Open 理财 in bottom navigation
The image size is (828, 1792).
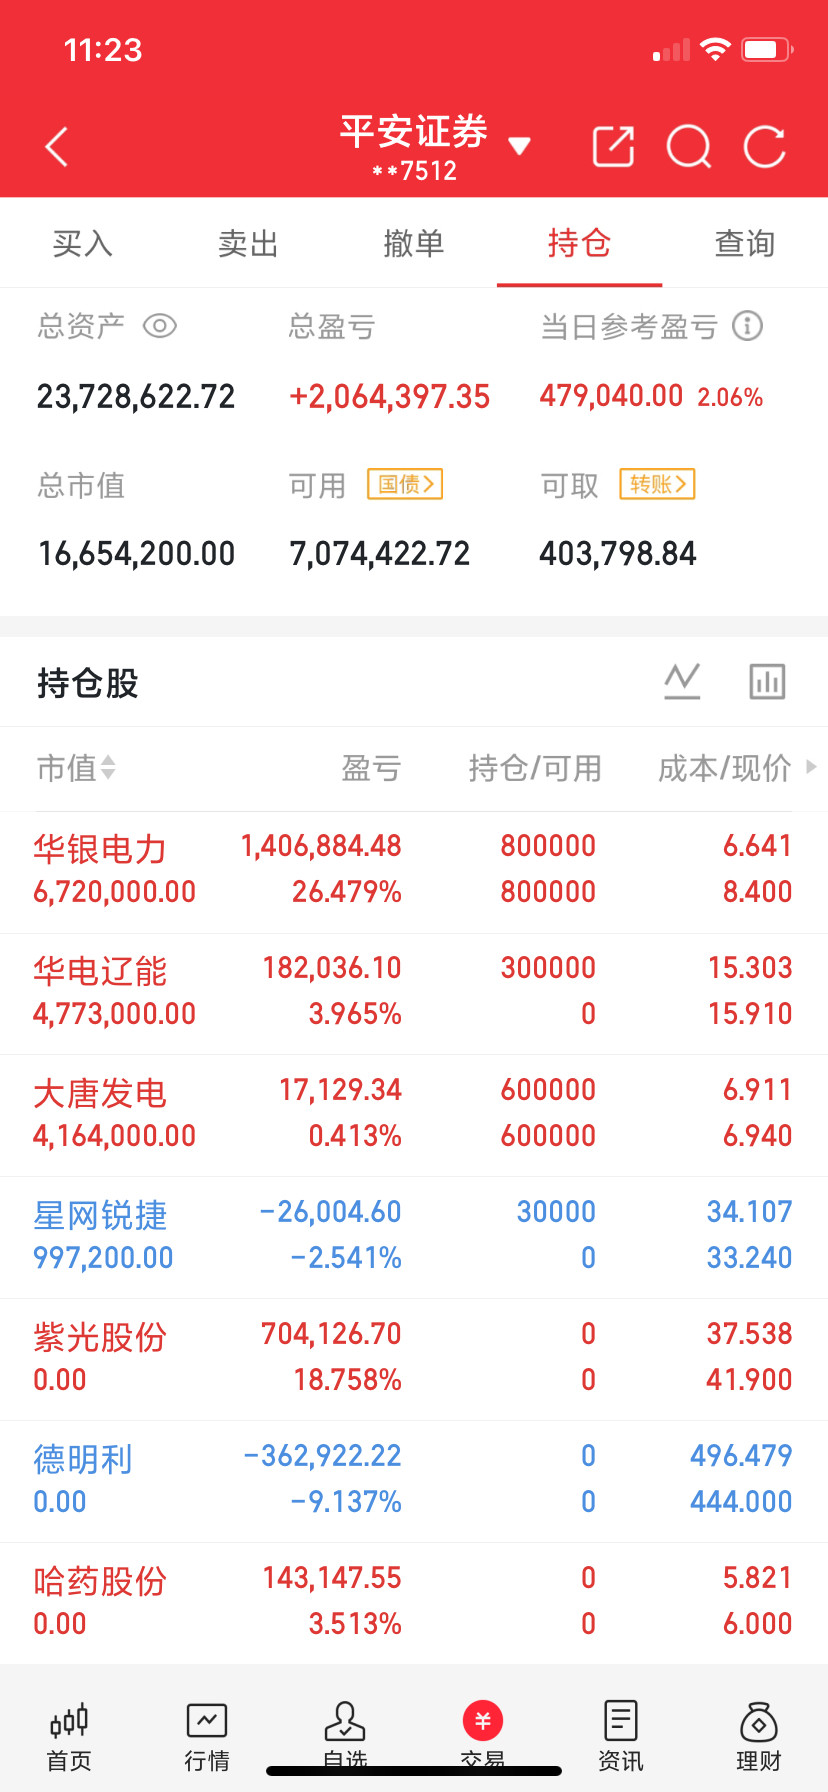tap(759, 1737)
